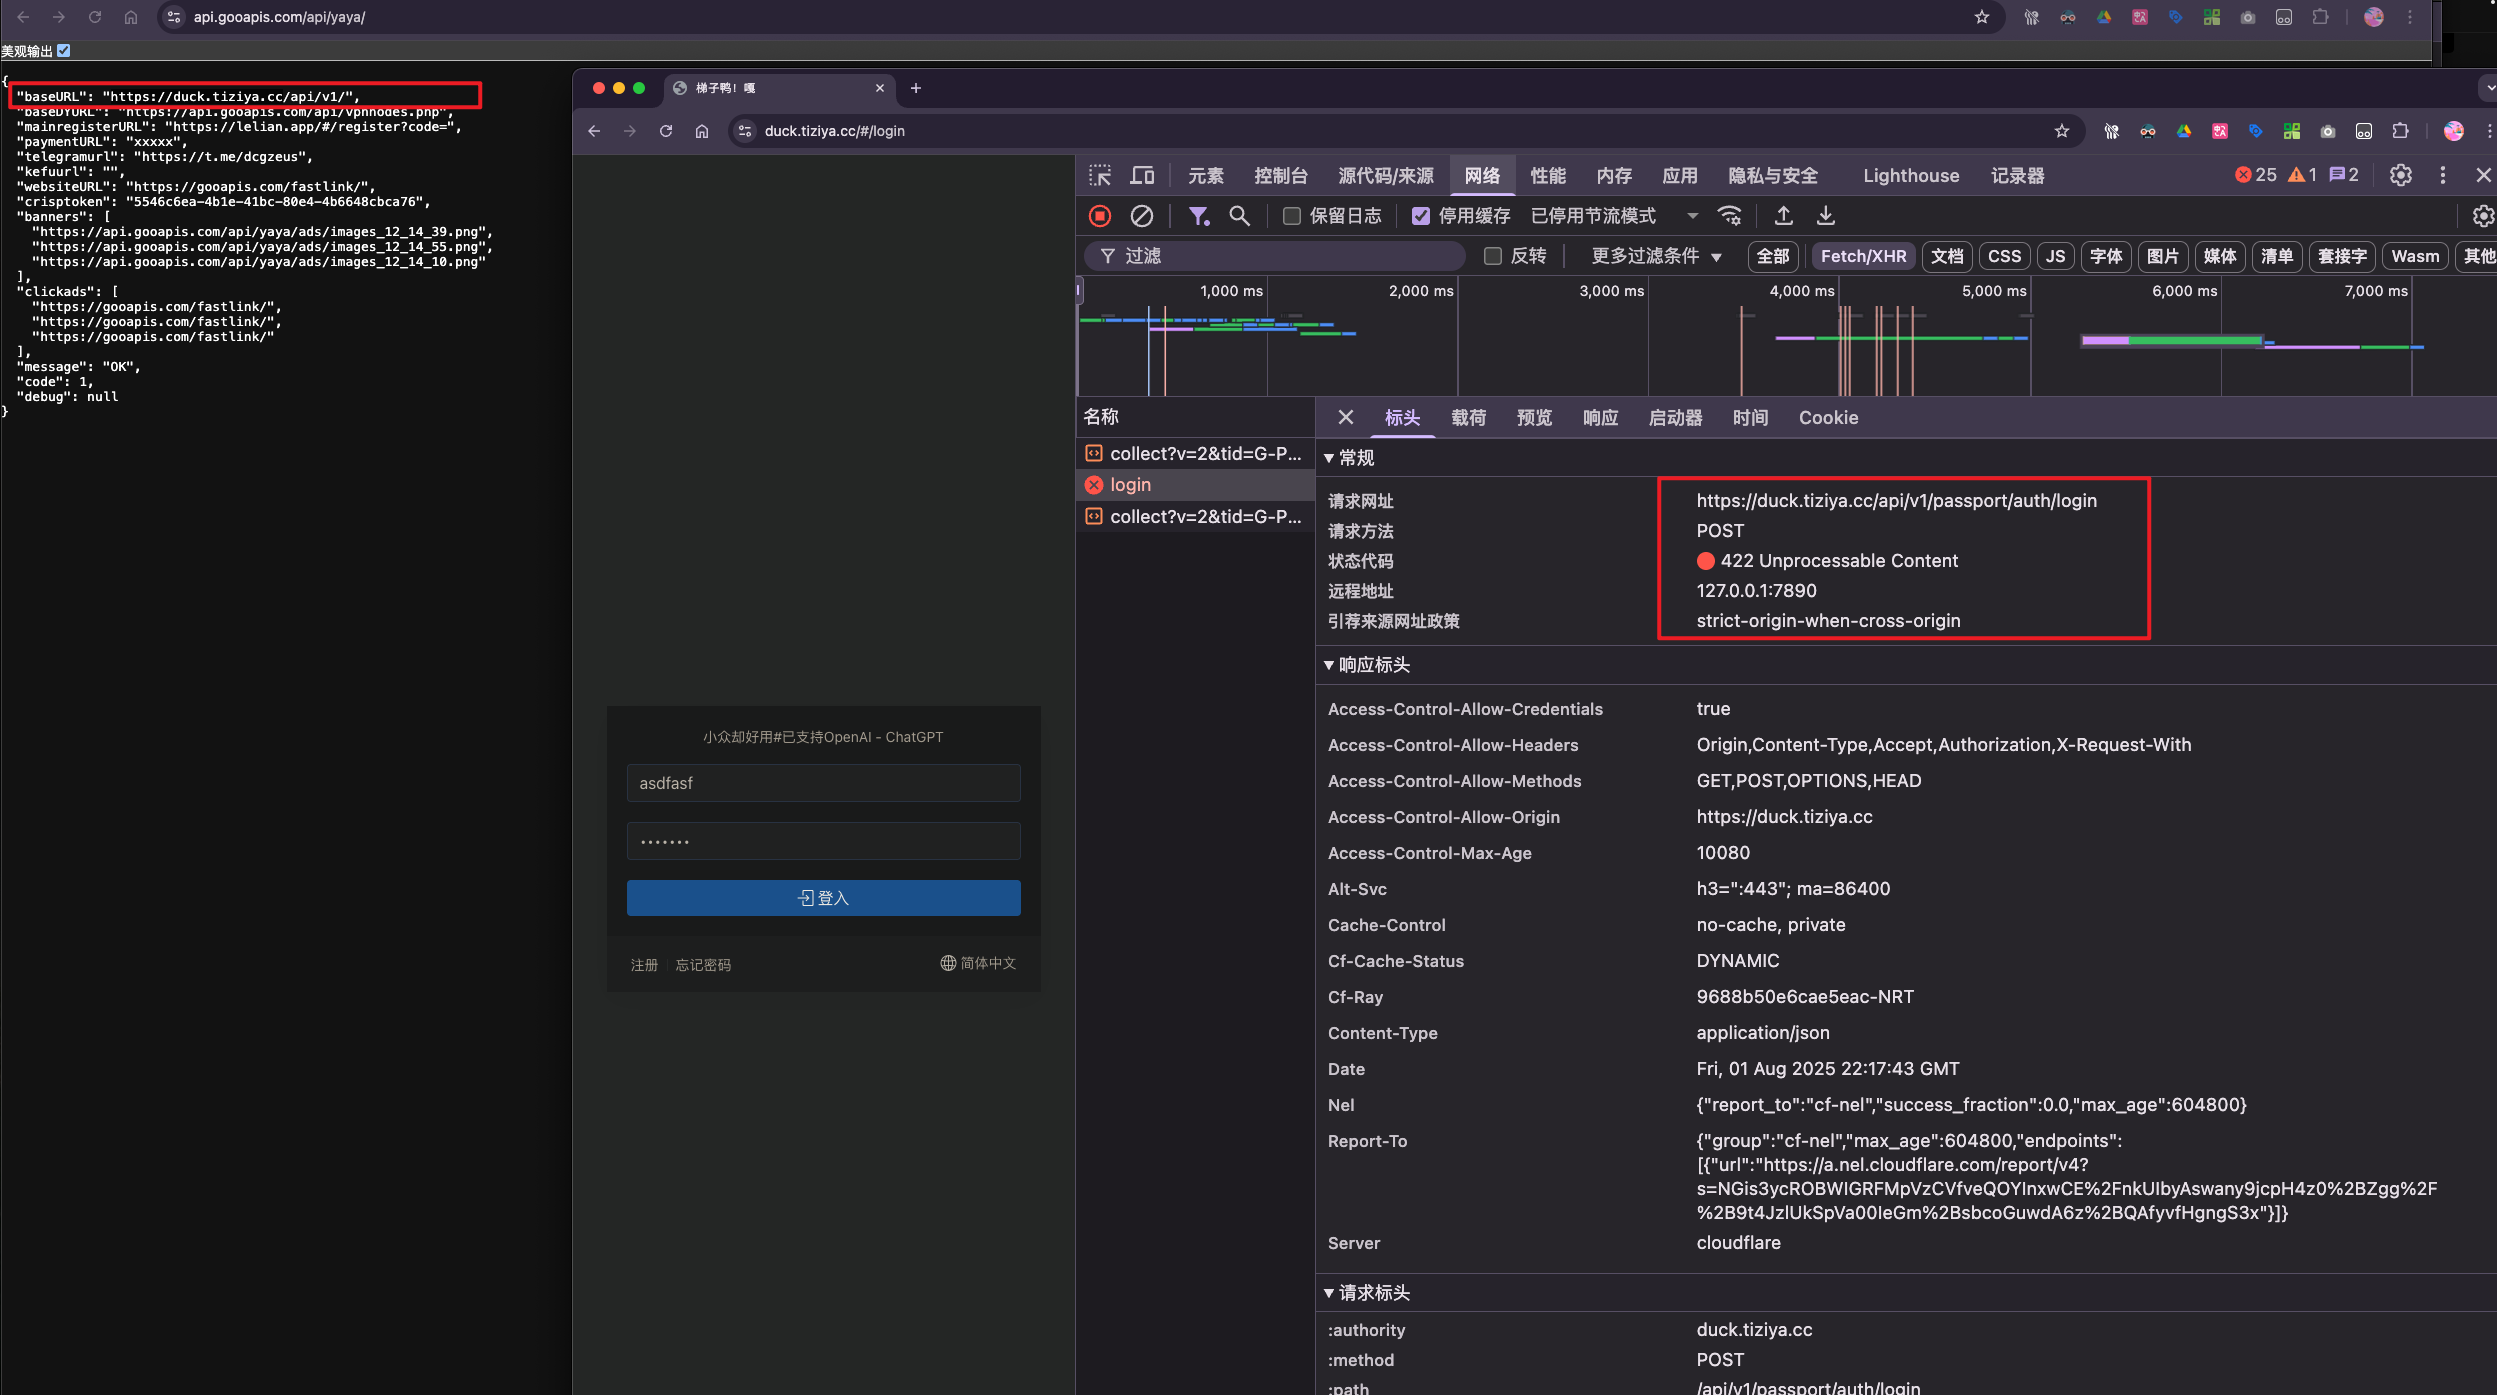Click the record network log icon
This screenshot has width=2497, height=1395.
1100,216
